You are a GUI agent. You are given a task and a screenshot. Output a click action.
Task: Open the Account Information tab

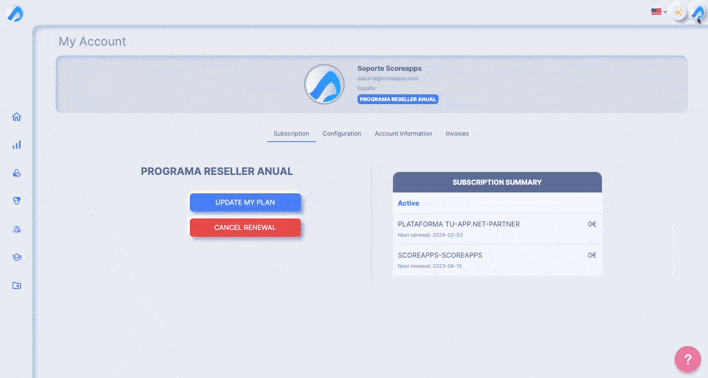click(403, 134)
